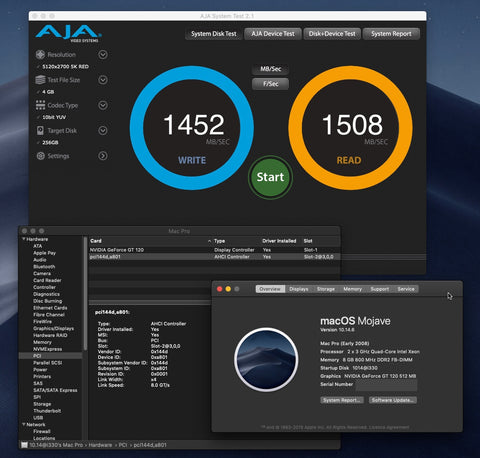Select Card Reader in the hardware list
The height and width of the screenshot is (458, 480).
[x=47, y=280]
